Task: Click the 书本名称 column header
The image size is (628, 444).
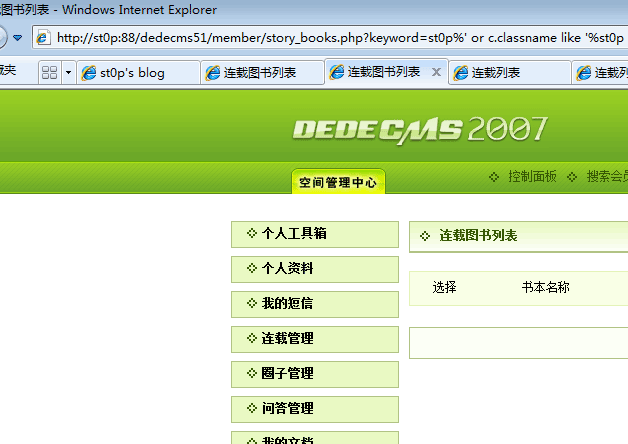Action: pyautogui.click(x=545, y=287)
